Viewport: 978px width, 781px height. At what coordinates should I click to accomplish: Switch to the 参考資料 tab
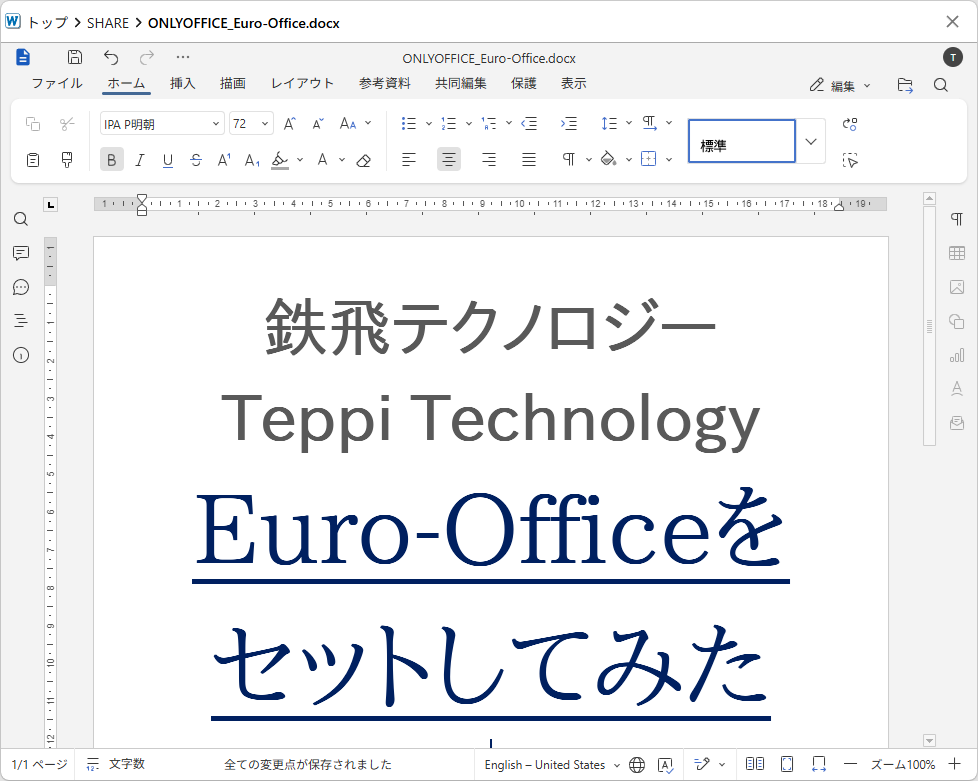coord(385,84)
